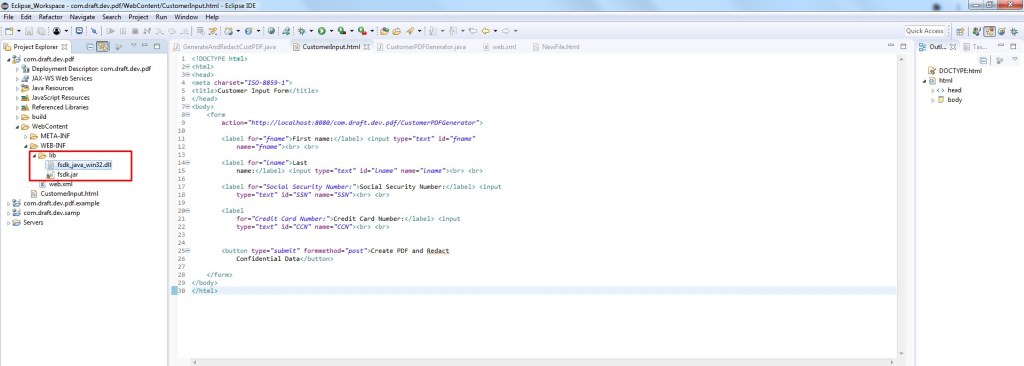Expand the Java Resources tree node
The width and height of the screenshot is (1024, 366).
point(18,88)
